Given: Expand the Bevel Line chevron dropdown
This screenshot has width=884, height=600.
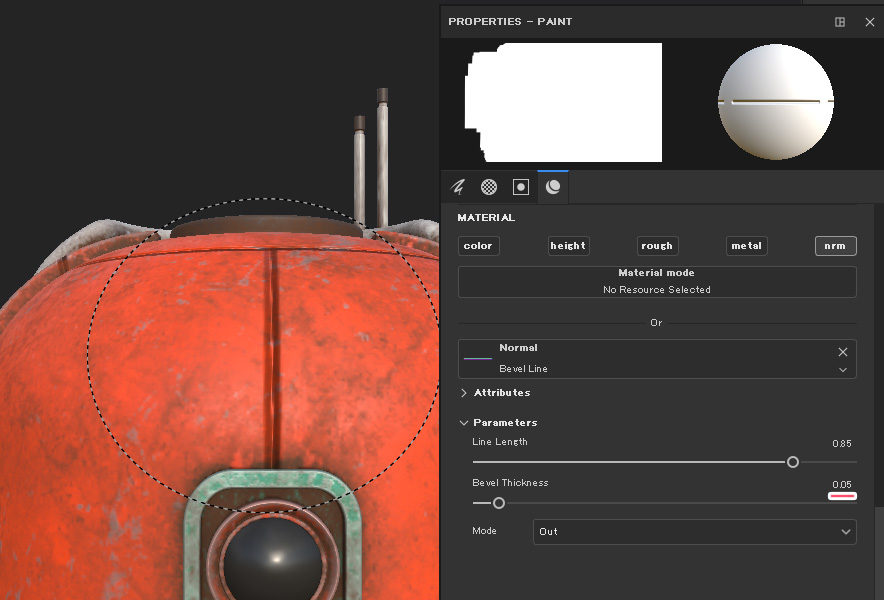Looking at the screenshot, I should click(843, 370).
